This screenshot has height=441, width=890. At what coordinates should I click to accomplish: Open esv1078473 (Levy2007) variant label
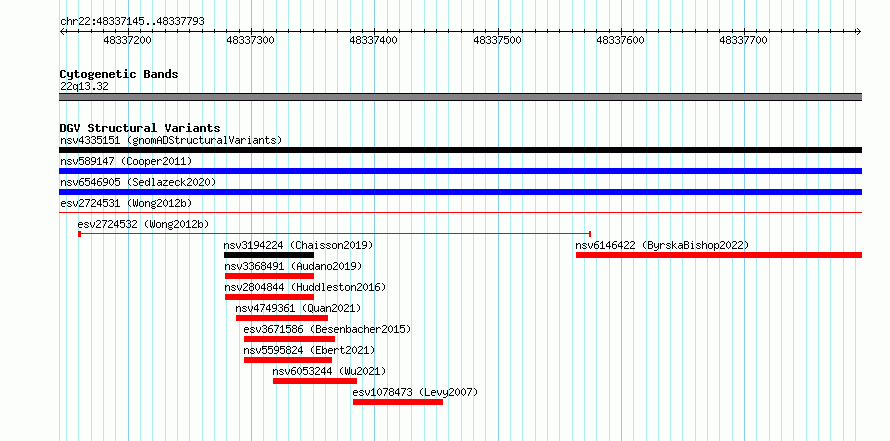coord(415,392)
